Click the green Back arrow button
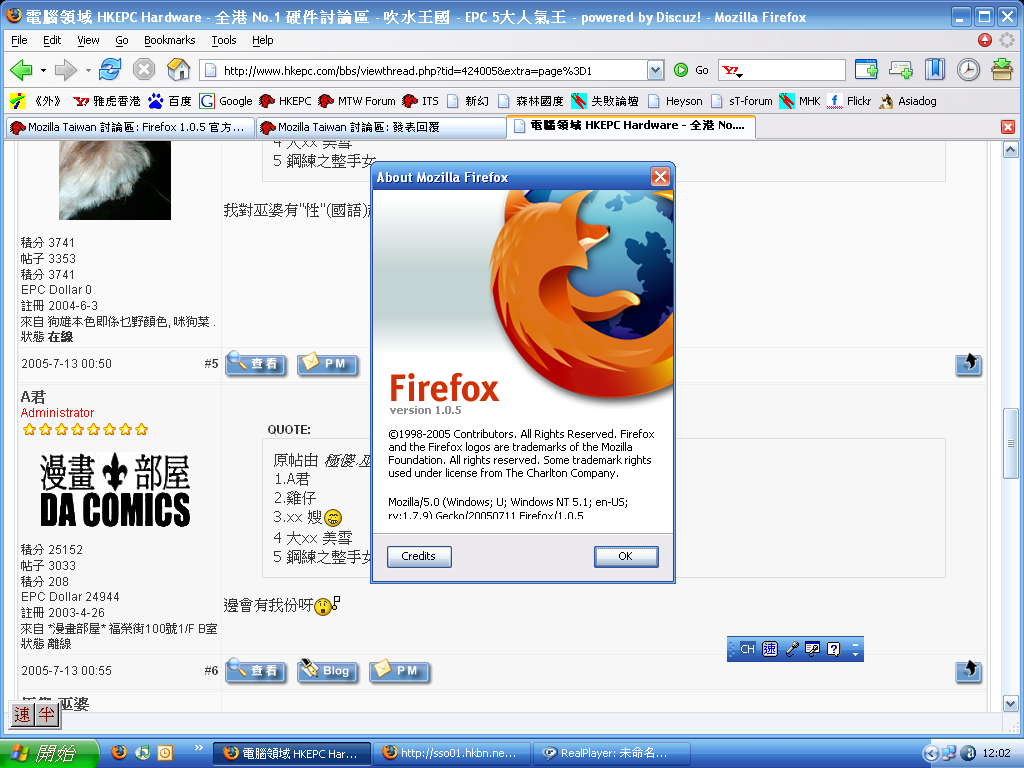The height and width of the screenshot is (768, 1024). tap(21, 70)
